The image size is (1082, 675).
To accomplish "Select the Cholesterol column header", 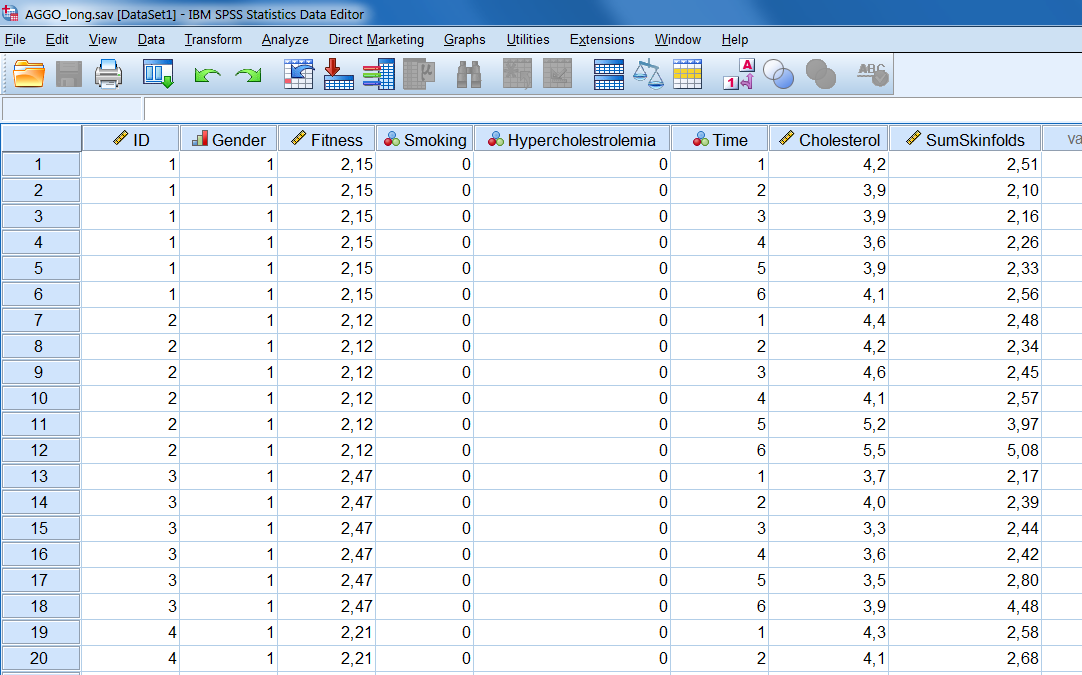I will point(829,139).
